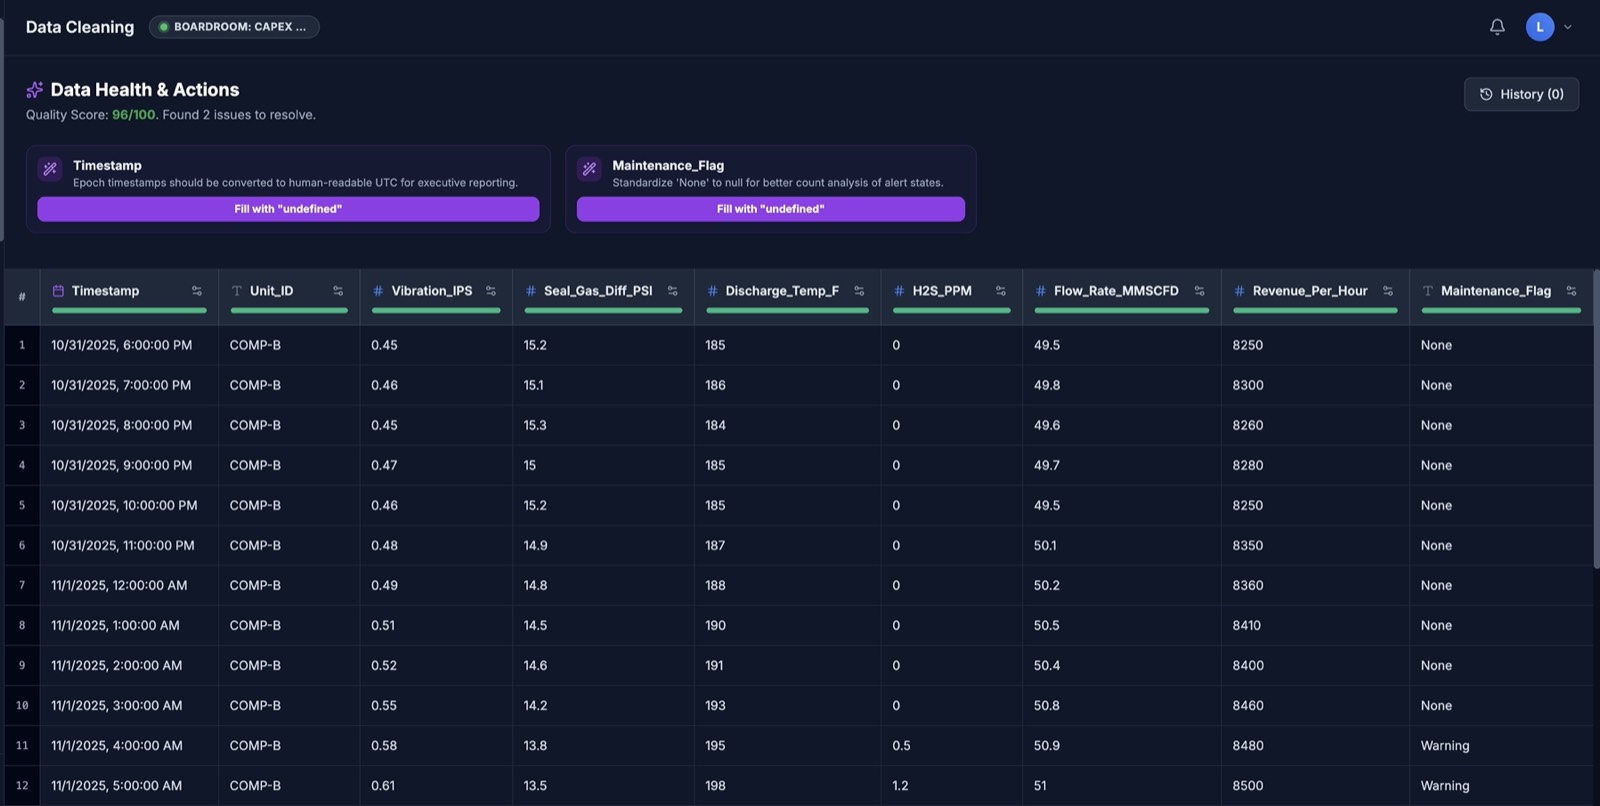The height and width of the screenshot is (806, 1600).
Task: Click the Flow_Rate_MMSCFD number type icon
Action: 1041,291
